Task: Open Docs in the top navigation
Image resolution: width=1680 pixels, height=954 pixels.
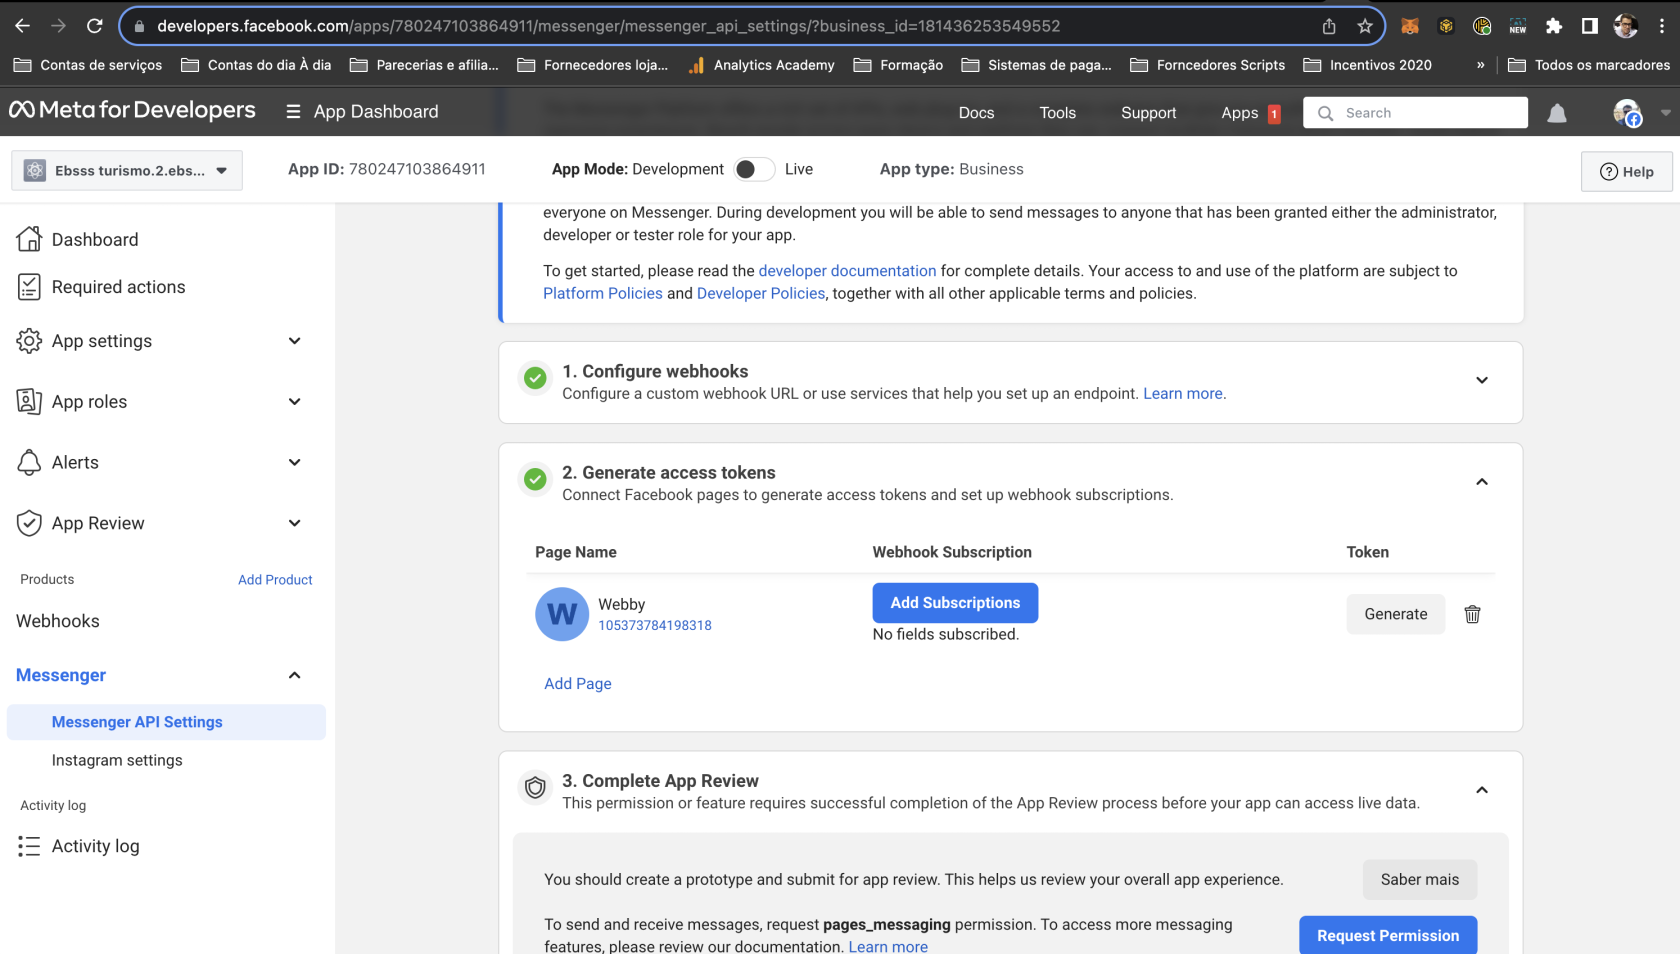Action: pos(976,113)
